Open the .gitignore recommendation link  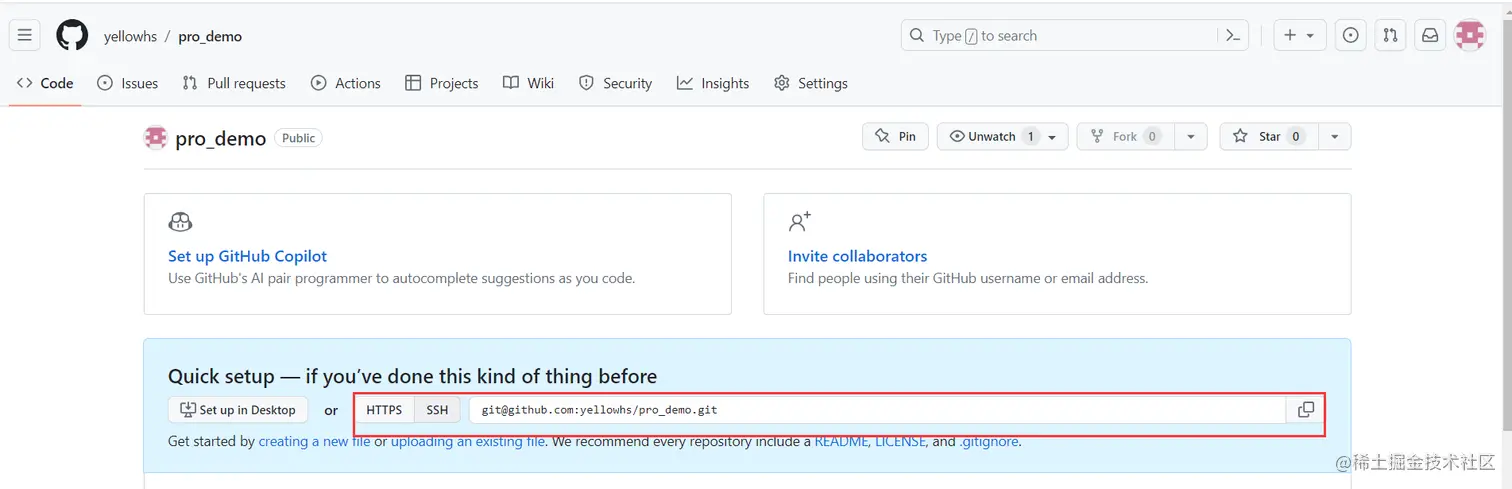click(989, 441)
